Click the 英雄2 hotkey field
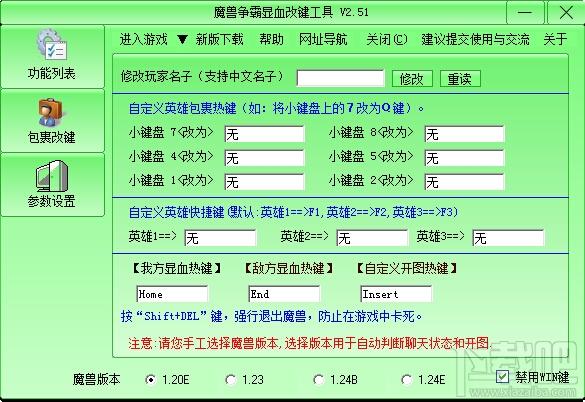The width and height of the screenshot is (585, 402). click(372, 238)
